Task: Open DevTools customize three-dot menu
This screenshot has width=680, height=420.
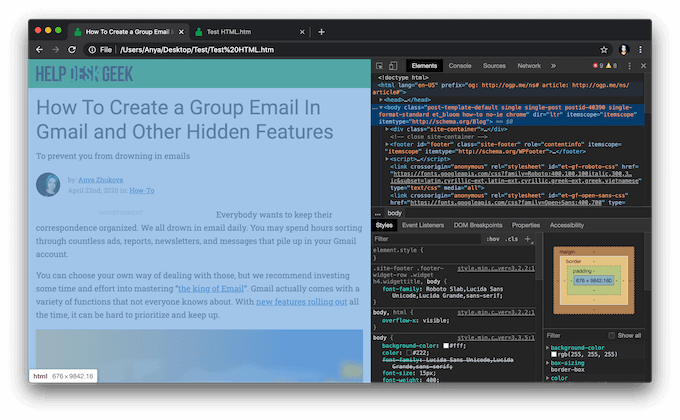Action: coord(628,65)
